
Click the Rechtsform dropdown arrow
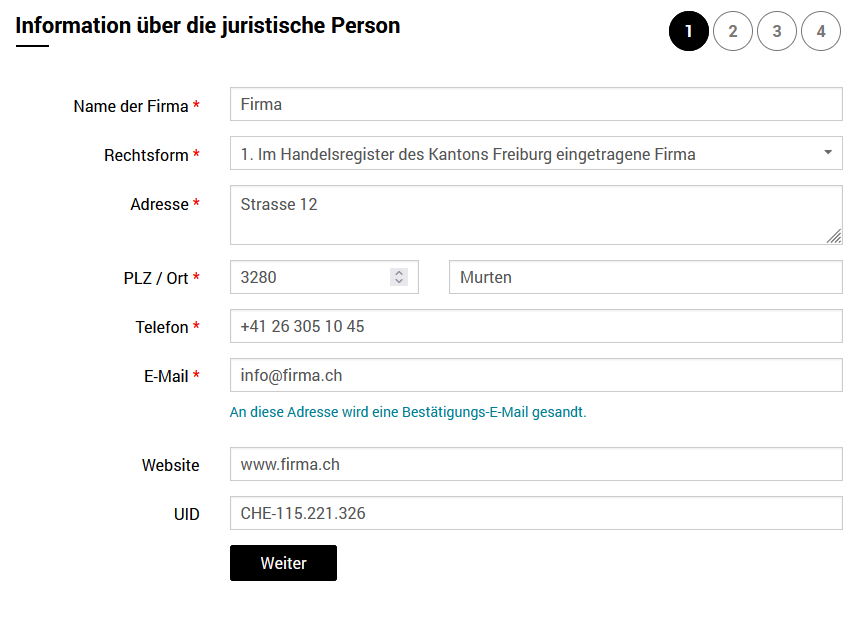(828, 153)
